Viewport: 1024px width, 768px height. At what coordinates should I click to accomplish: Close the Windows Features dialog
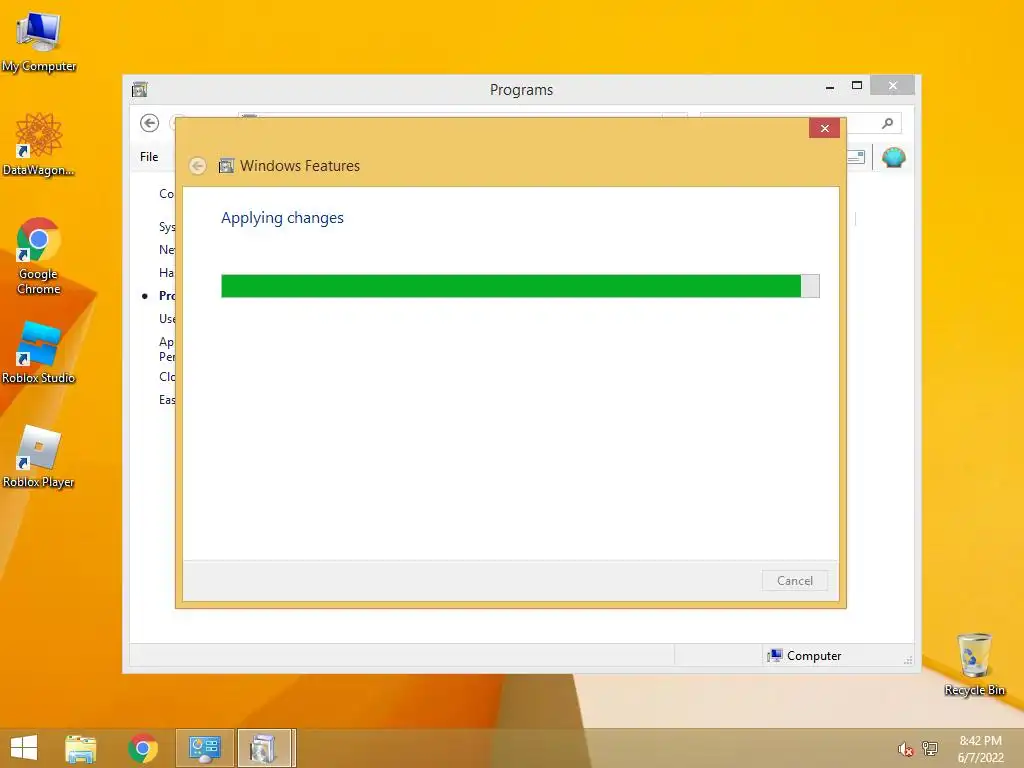click(824, 128)
